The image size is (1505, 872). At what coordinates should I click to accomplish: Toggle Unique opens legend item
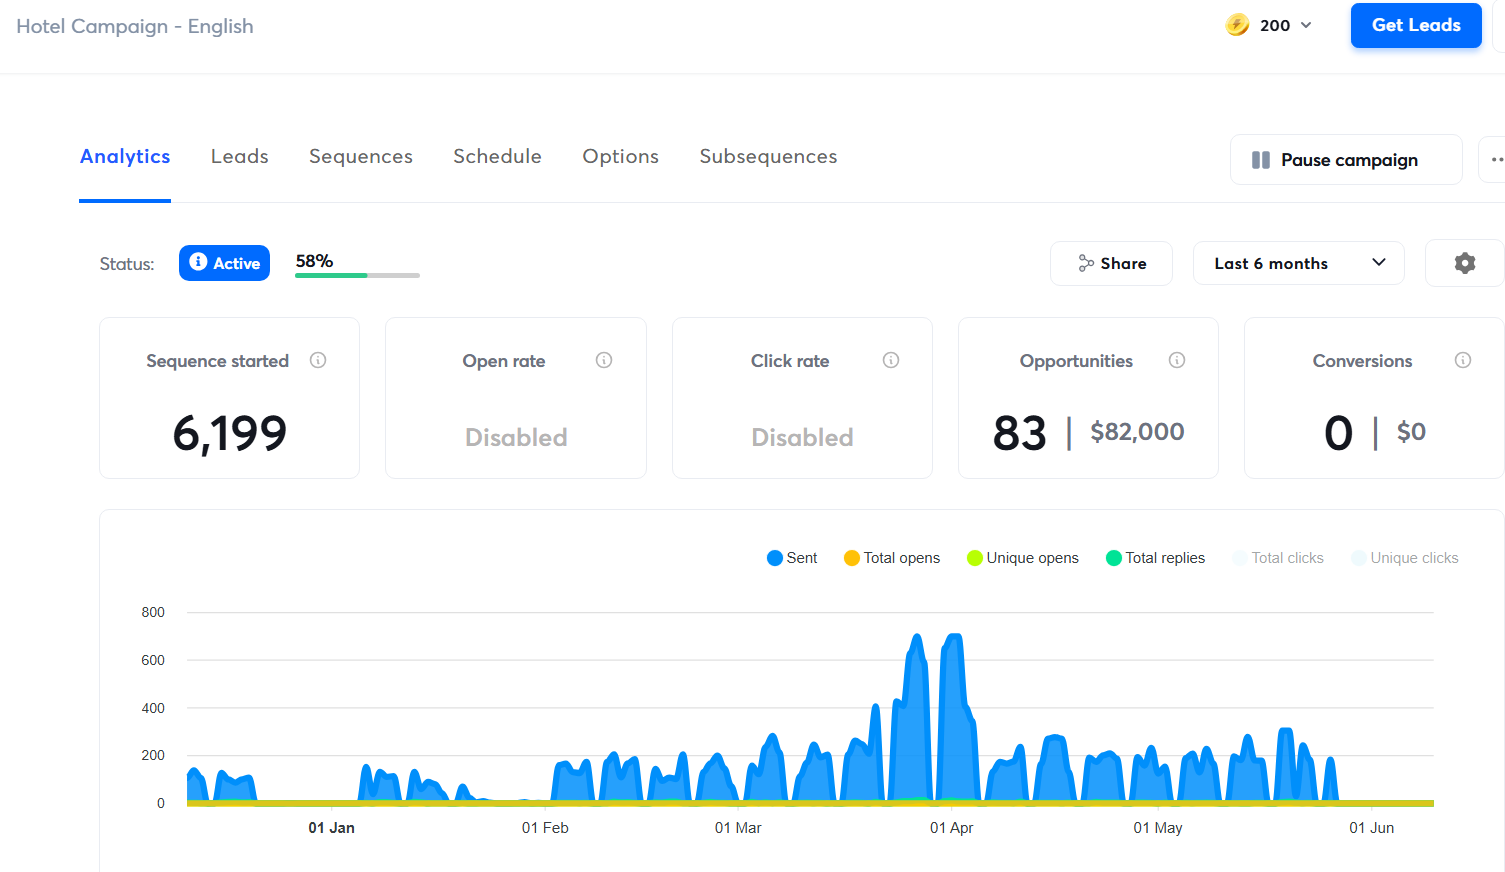(x=1023, y=558)
